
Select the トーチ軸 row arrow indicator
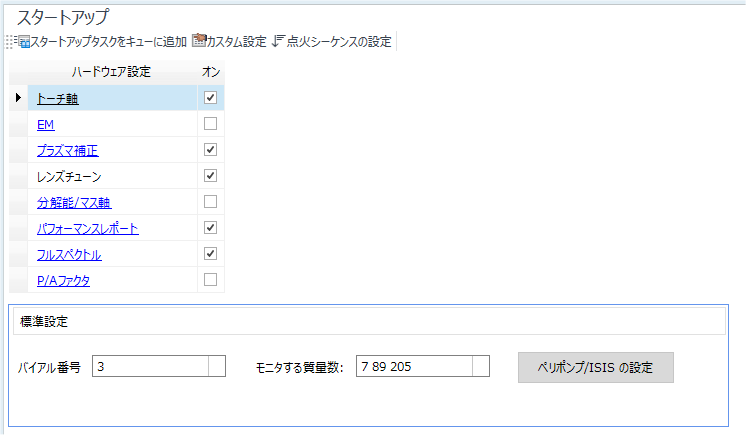click(x=18, y=98)
